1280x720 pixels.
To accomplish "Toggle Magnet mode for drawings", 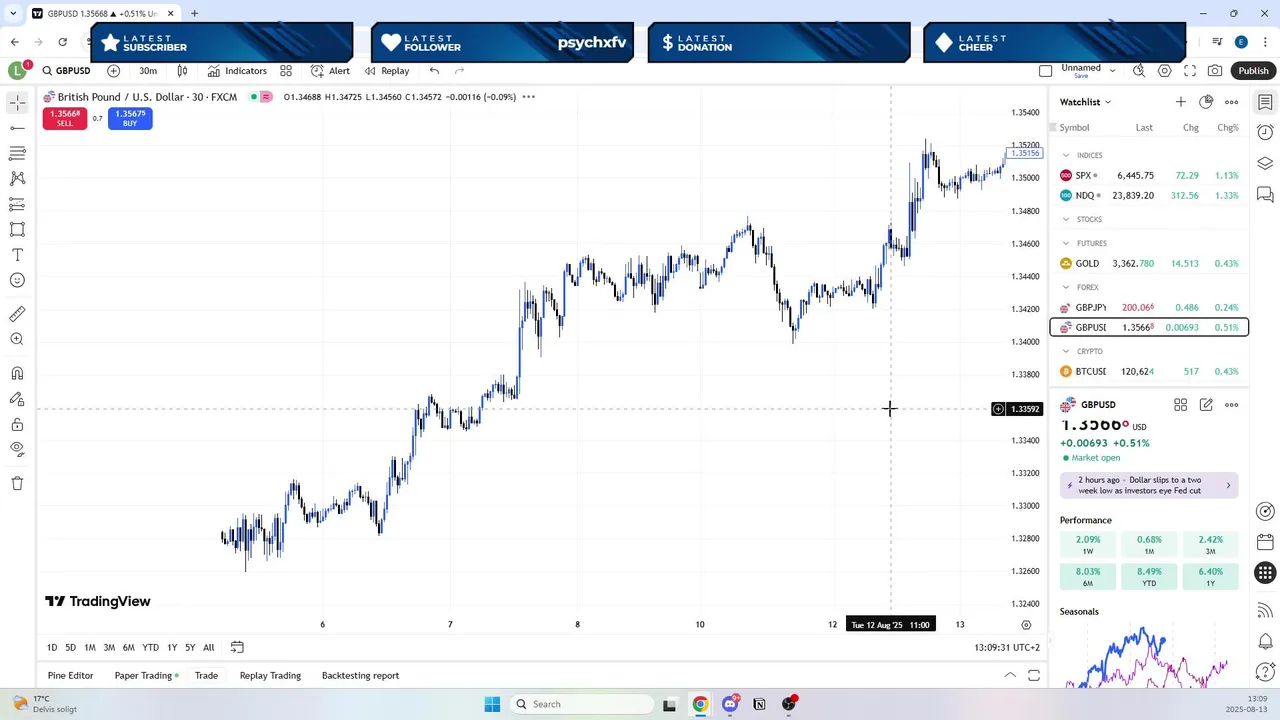I will point(17,374).
